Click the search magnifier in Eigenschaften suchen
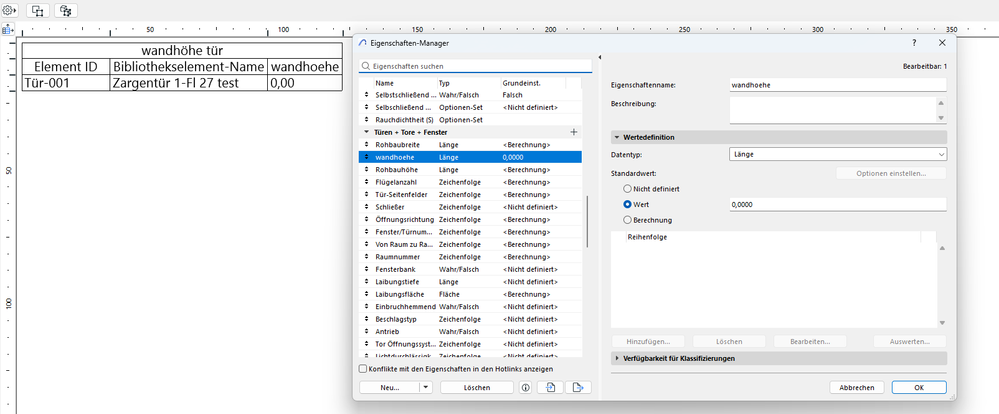This screenshot has height=414, width=999. (365, 66)
